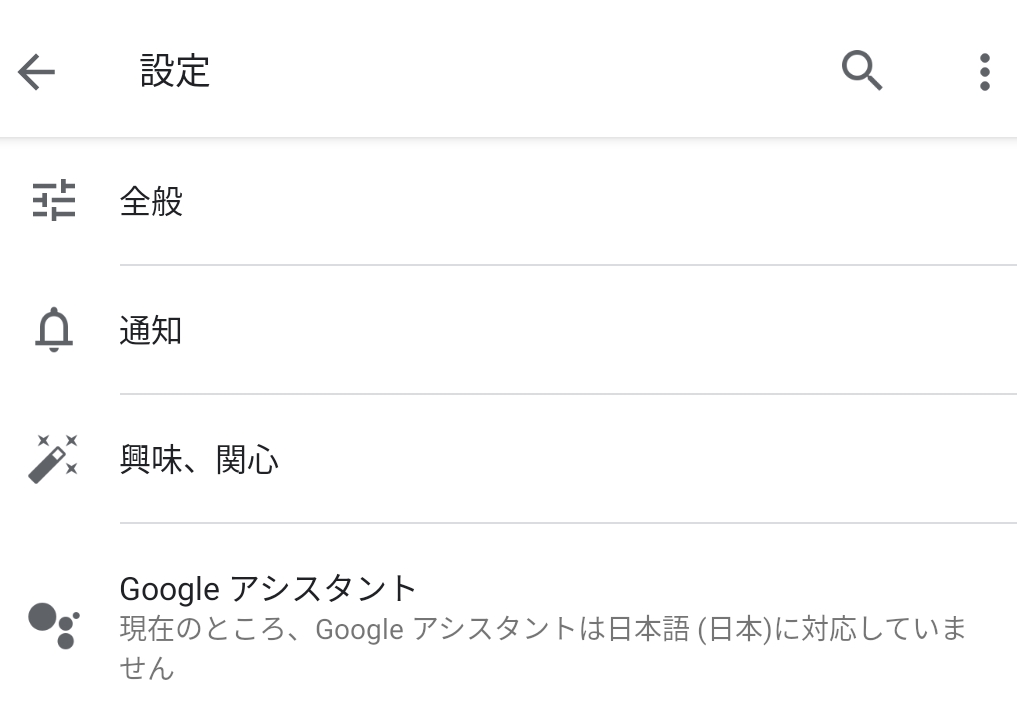The height and width of the screenshot is (710, 1017).
Task: Click the 設定 page title
Action: (x=175, y=72)
